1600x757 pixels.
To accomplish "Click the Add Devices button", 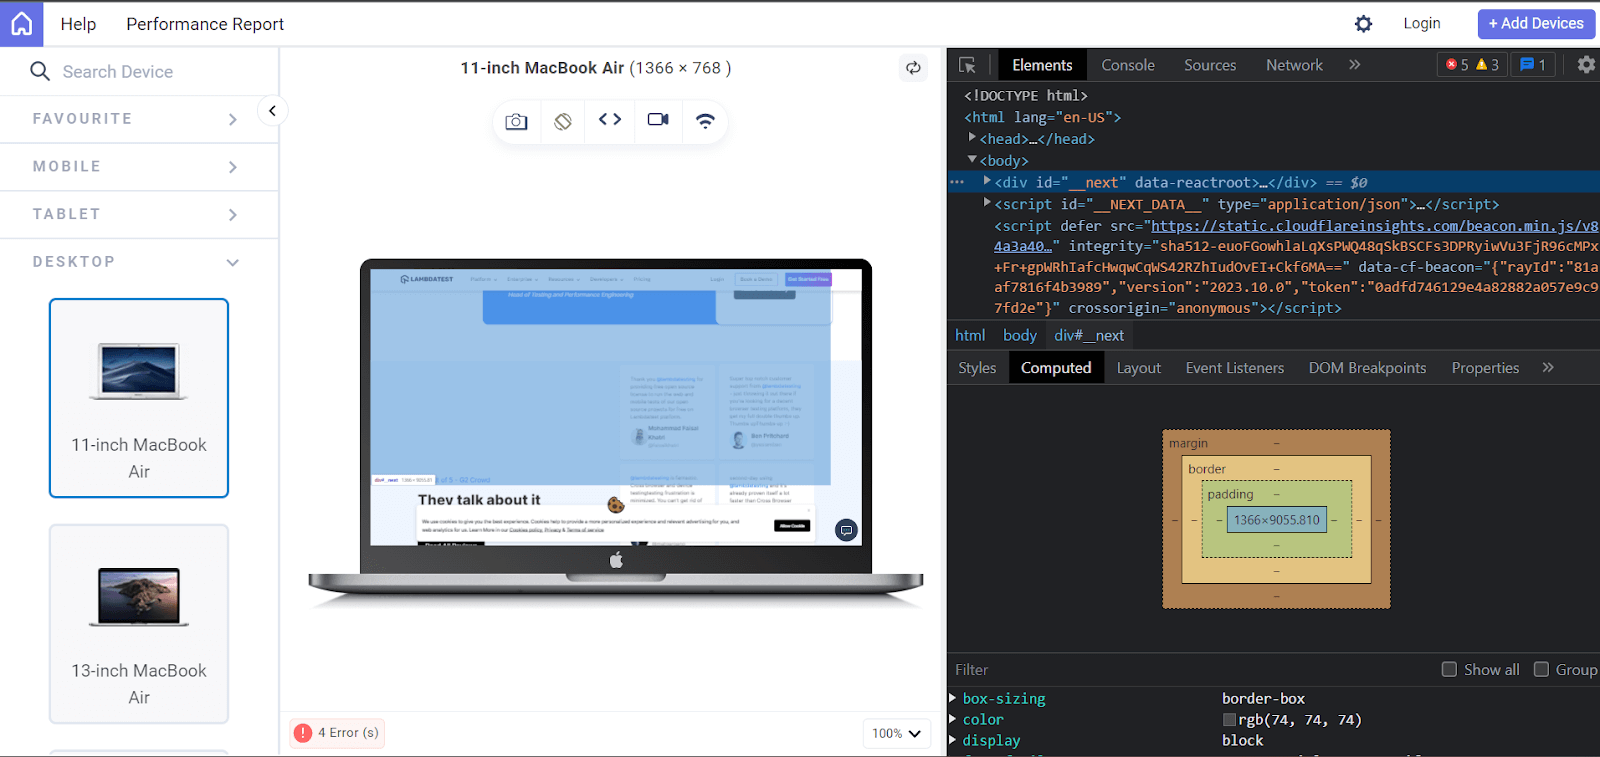I will 1536,24.
